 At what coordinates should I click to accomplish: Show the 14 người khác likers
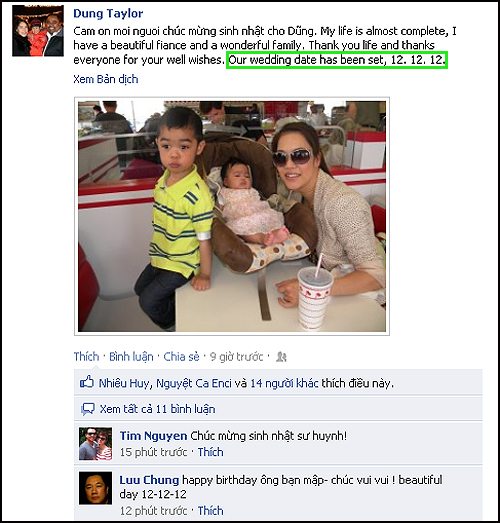(284, 383)
